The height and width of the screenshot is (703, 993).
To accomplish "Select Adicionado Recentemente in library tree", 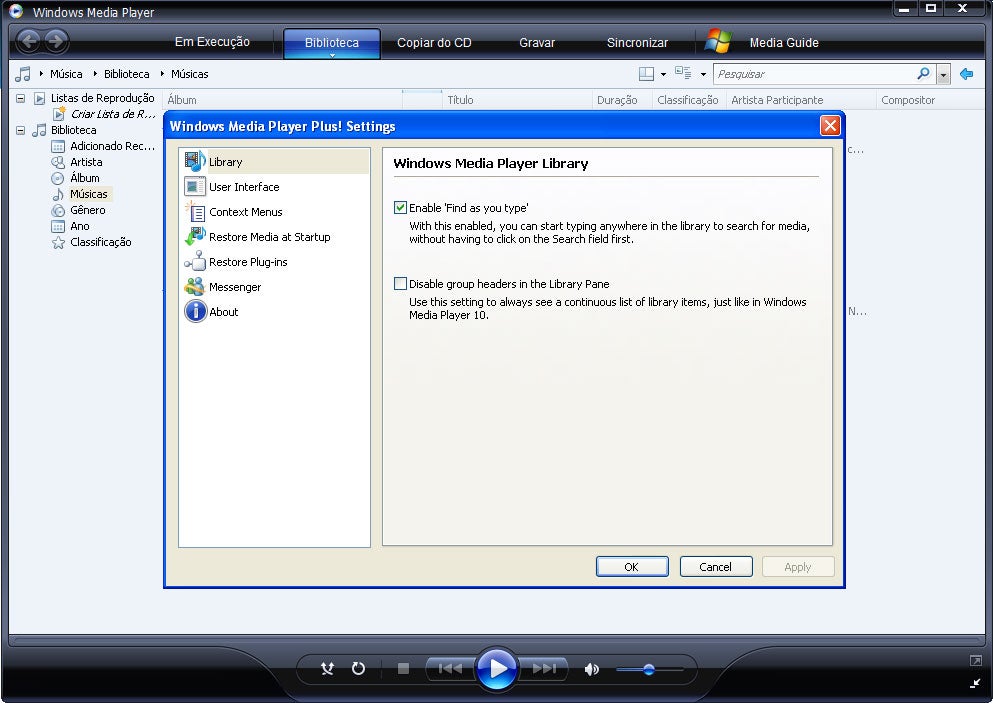I will click(x=112, y=146).
